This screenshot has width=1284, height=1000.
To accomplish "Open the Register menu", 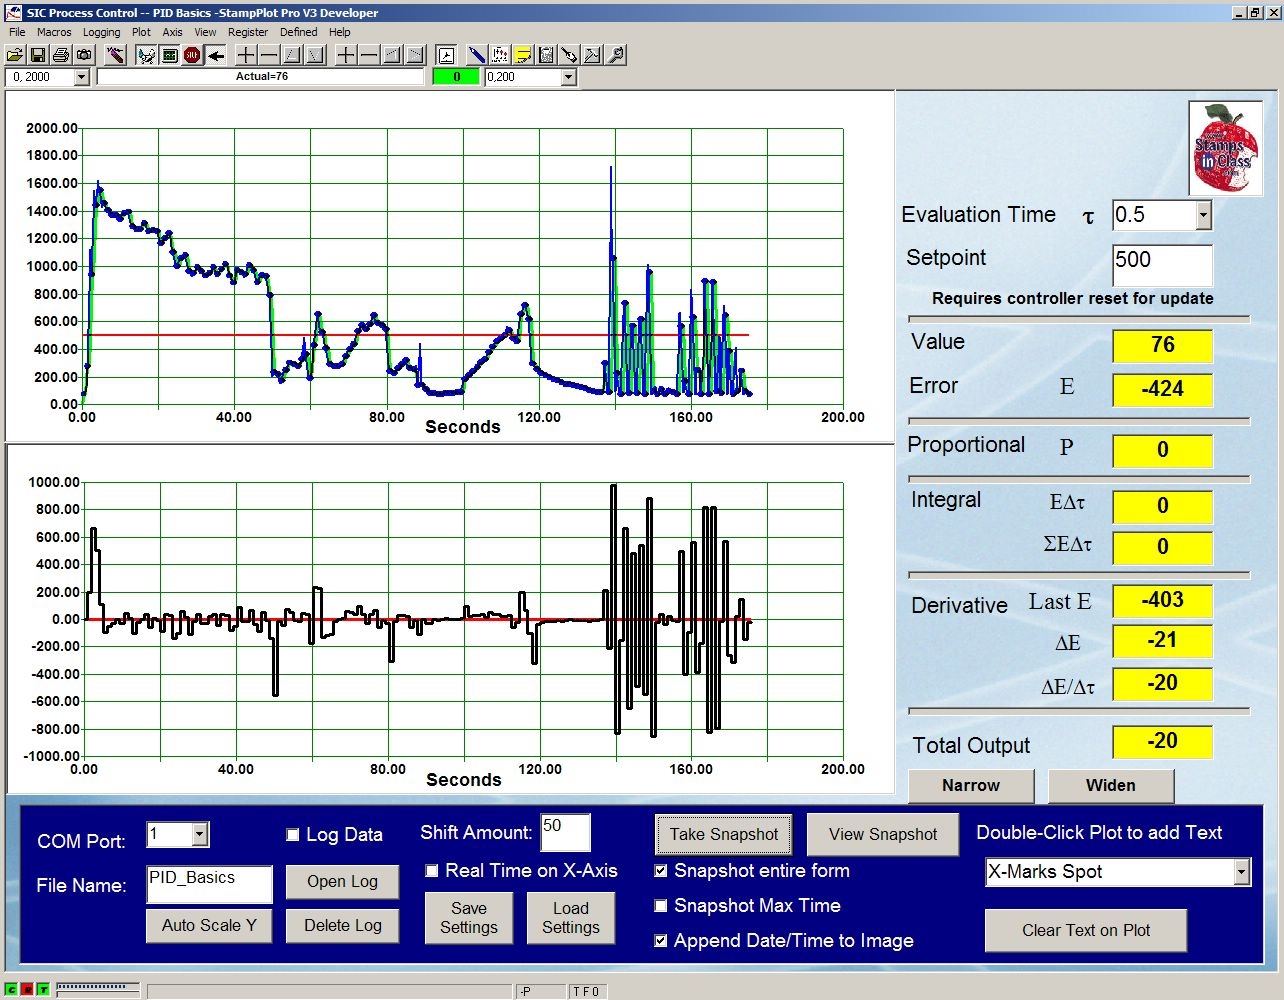I will pyautogui.click(x=248, y=32).
